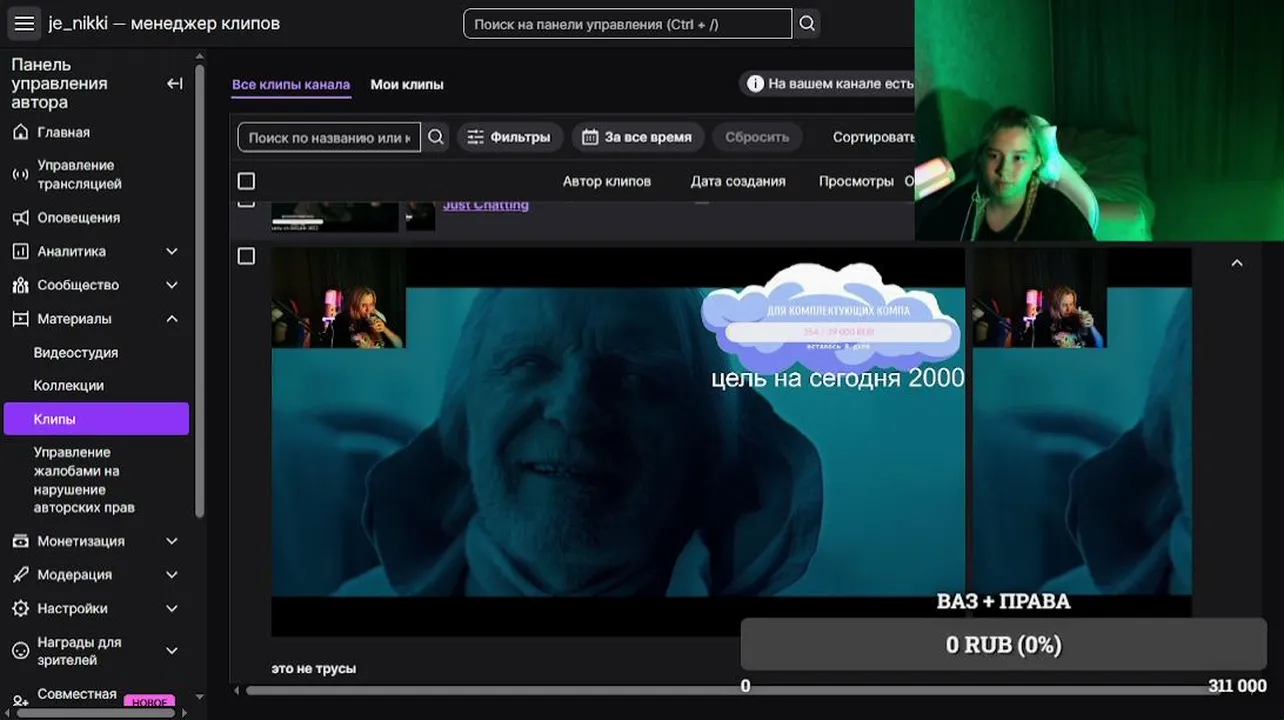Click the Оповещения megaphone icon
The image size is (1284, 720).
[20, 218]
